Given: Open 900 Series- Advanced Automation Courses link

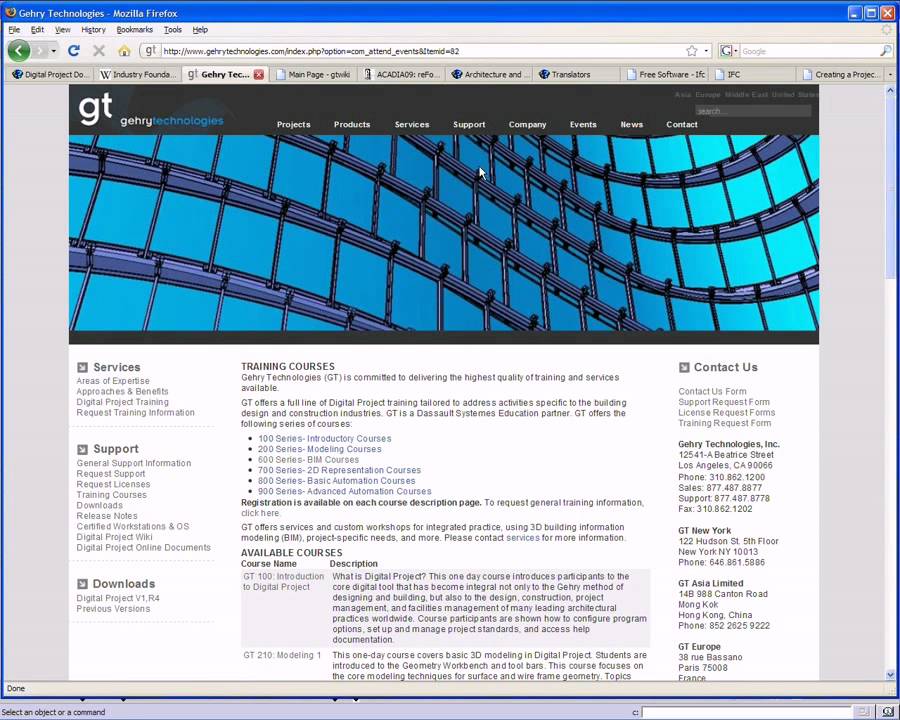Looking at the screenshot, I should click(x=344, y=491).
